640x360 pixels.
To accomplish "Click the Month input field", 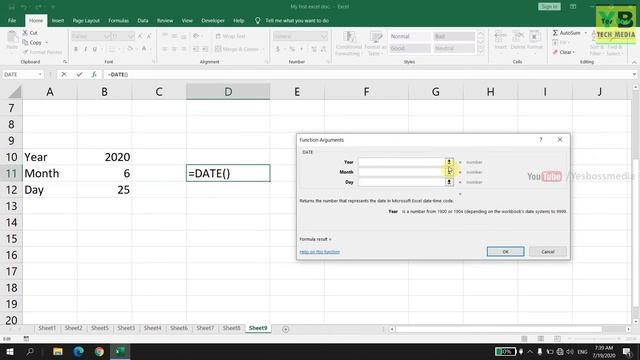I will click(x=401, y=172).
